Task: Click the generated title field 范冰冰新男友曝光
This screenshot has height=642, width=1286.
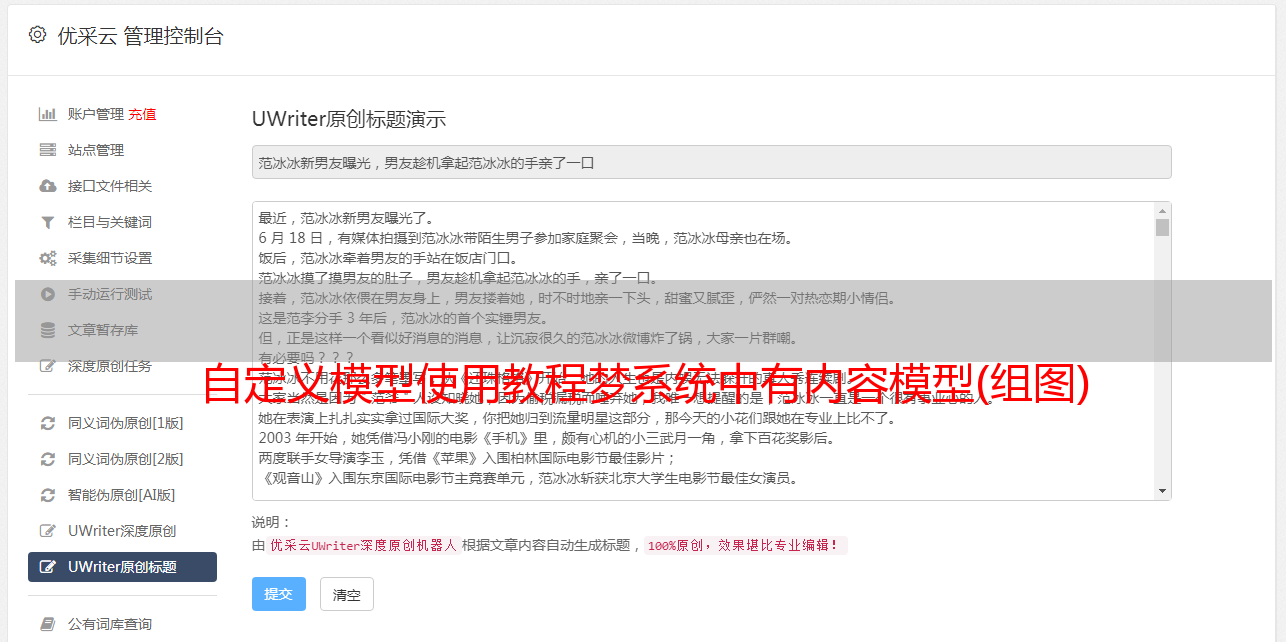Action: coord(711,162)
